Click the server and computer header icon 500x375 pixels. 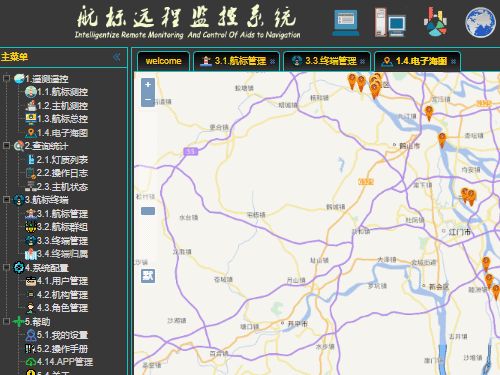click(390, 22)
